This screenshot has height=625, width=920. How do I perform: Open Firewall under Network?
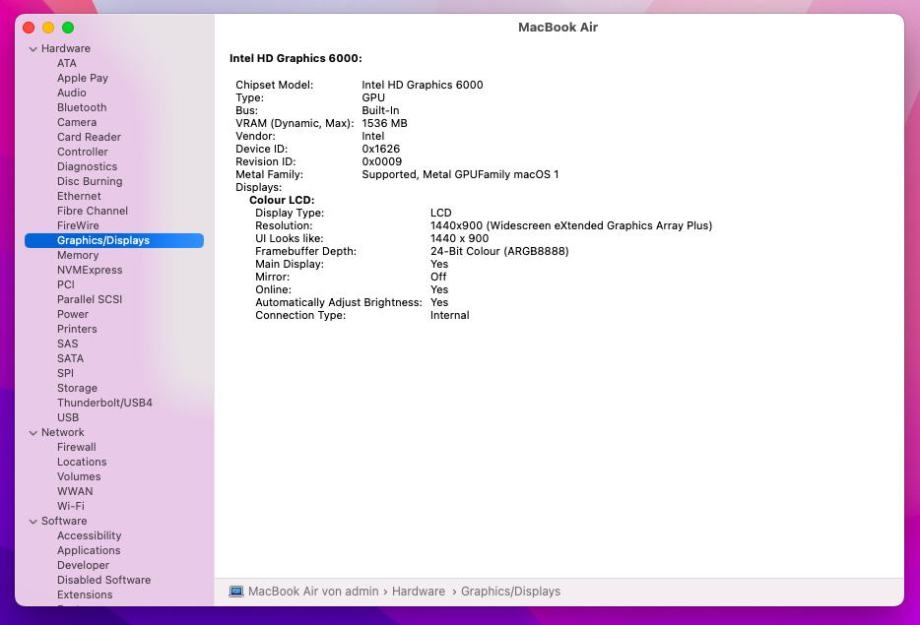(77, 447)
